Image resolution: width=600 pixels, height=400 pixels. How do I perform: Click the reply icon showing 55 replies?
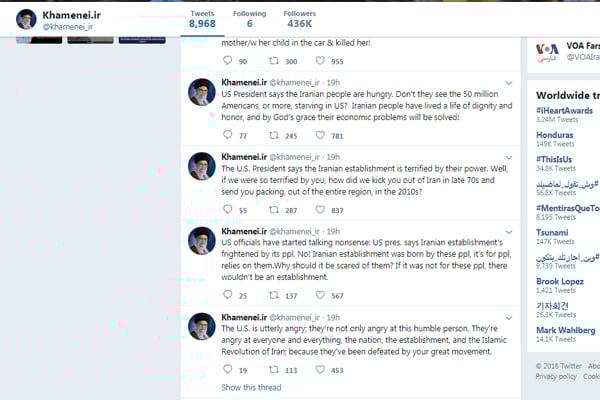pyautogui.click(x=227, y=210)
